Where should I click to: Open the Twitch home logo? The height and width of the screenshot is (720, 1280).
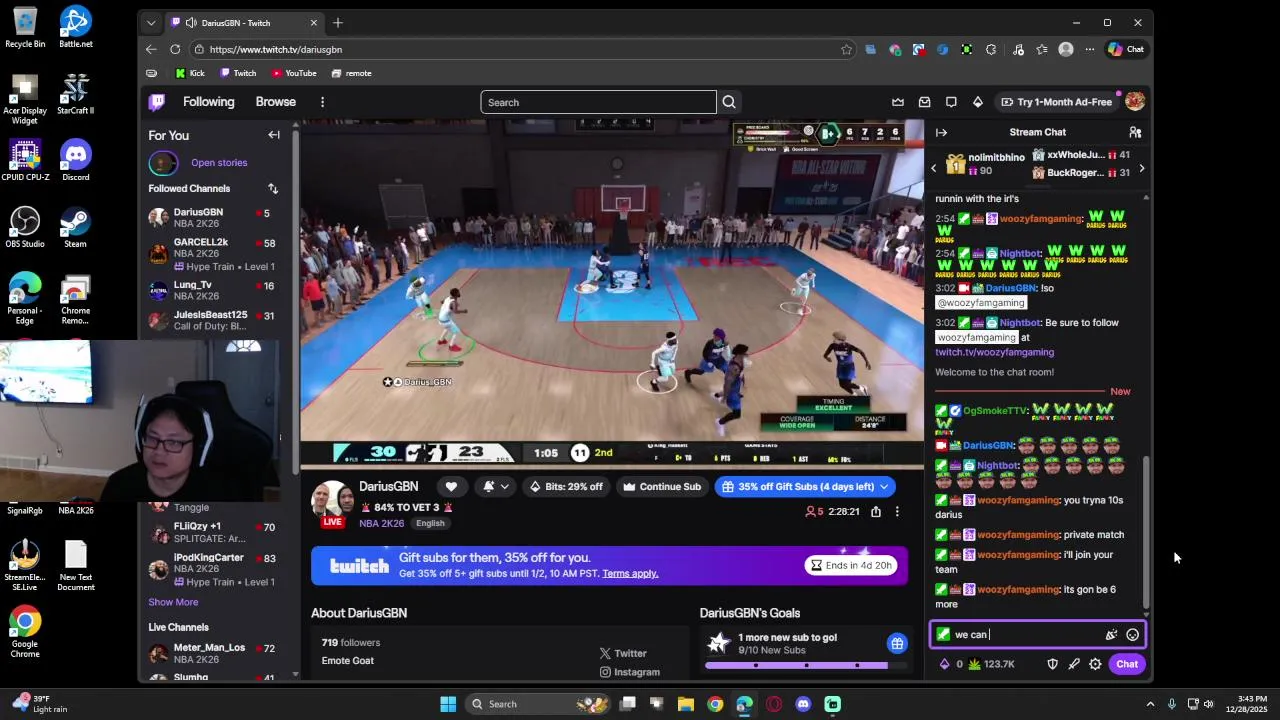click(157, 102)
